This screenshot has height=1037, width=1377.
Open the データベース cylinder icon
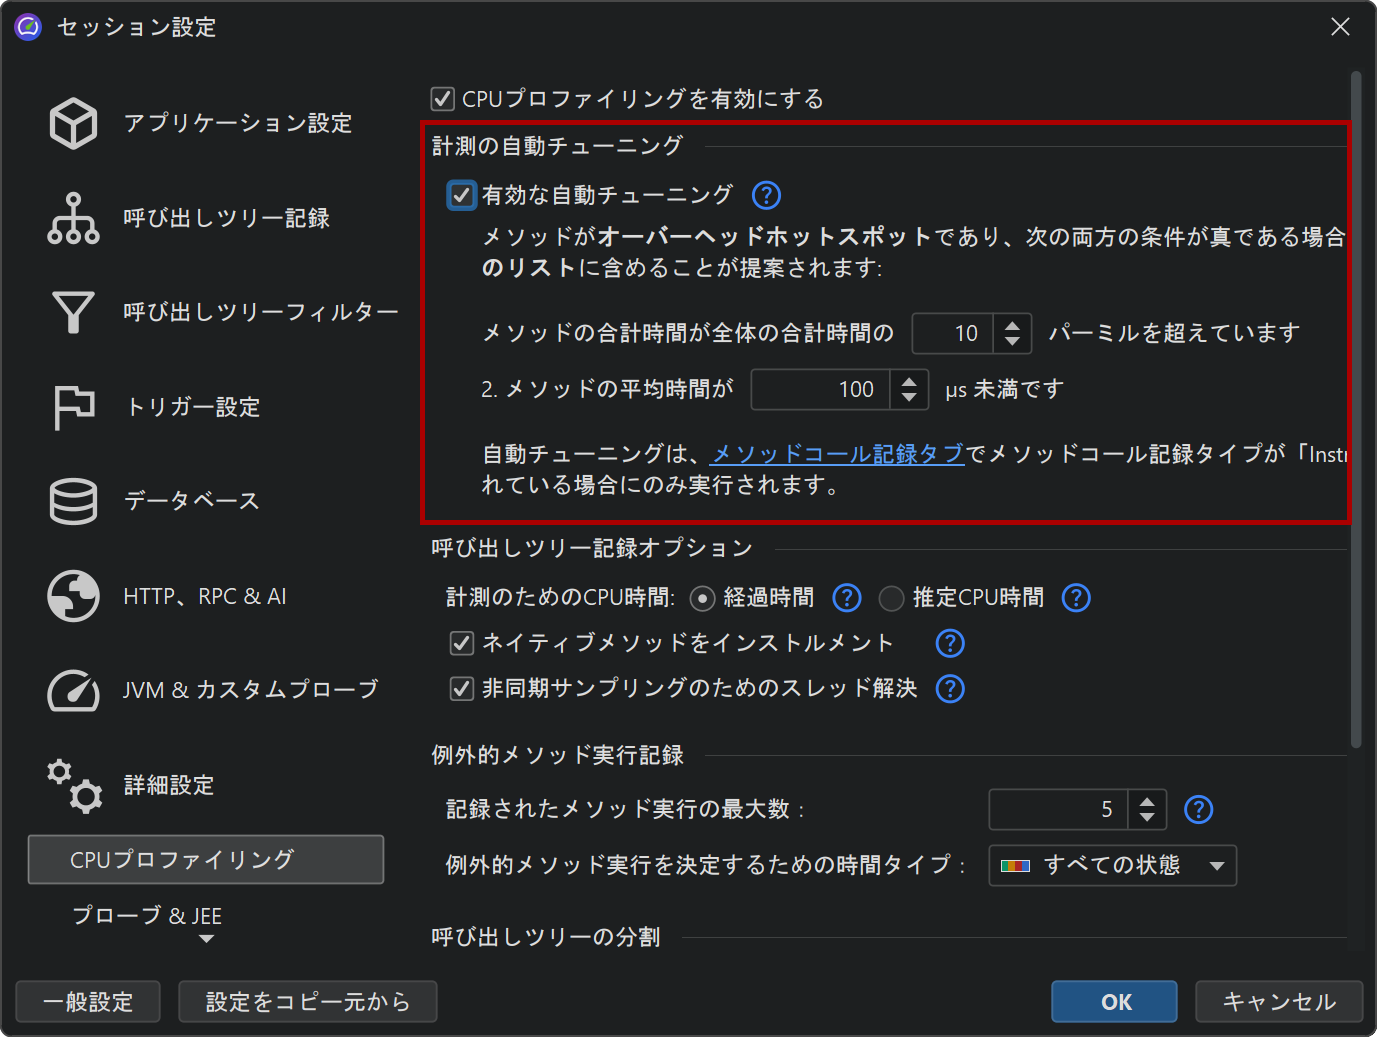pyautogui.click(x=73, y=501)
